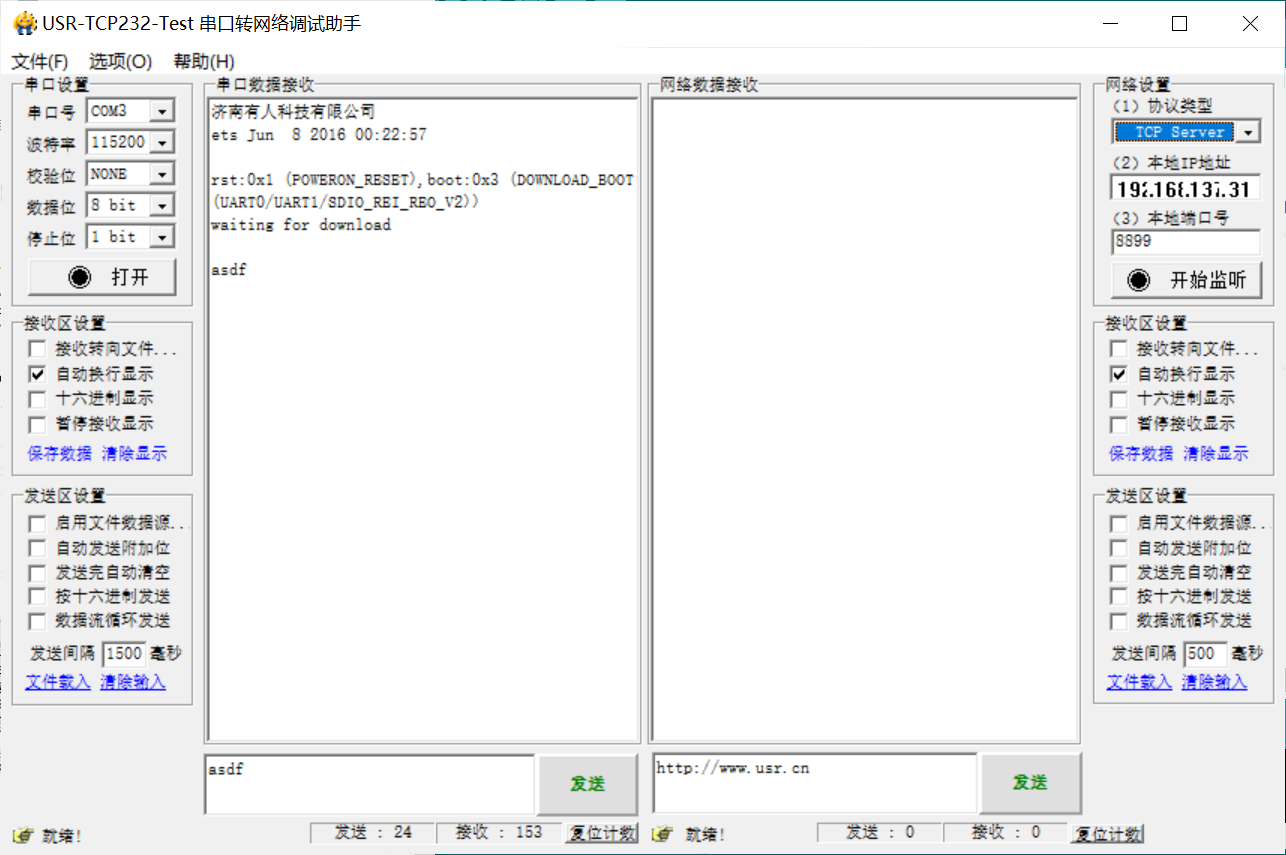The width and height of the screenshot is (1286, 855).
Task: Click the 打开 serial port button
Action: [102, 277]
